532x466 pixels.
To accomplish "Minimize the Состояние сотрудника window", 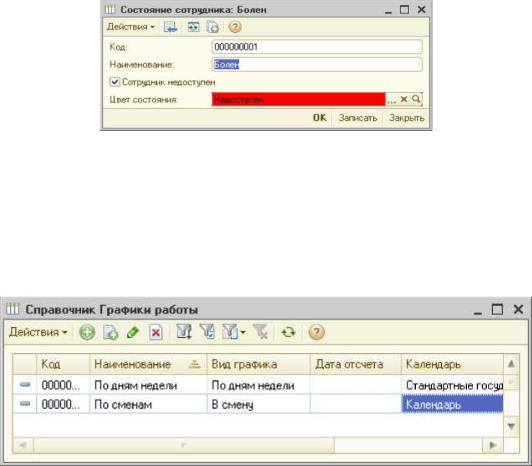I will pos(388,10).
